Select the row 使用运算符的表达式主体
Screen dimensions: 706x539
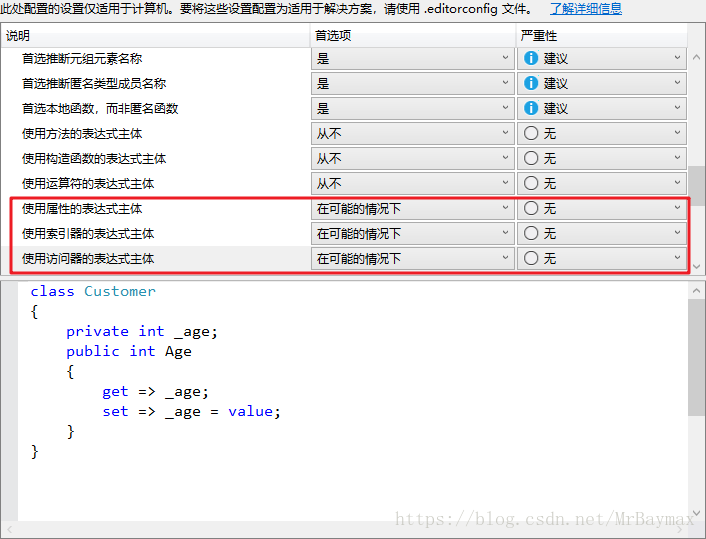[88, 184]
